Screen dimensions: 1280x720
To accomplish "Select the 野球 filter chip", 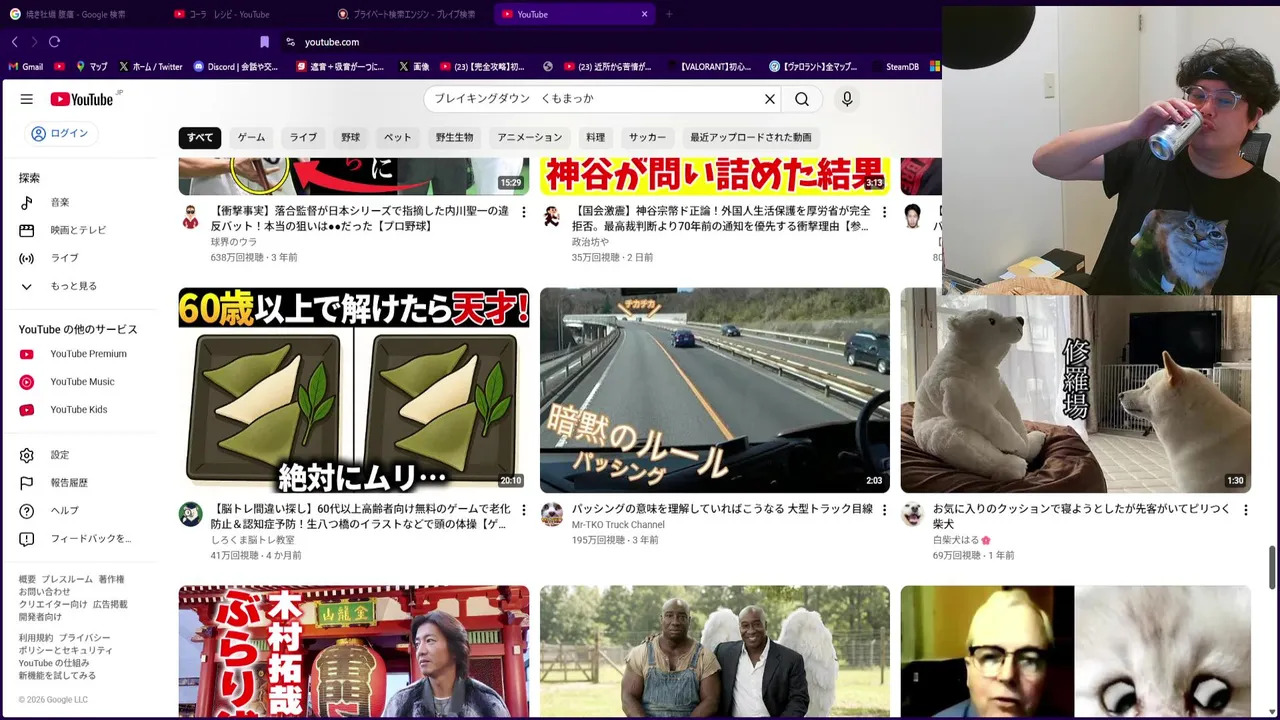I will point(350,137).
